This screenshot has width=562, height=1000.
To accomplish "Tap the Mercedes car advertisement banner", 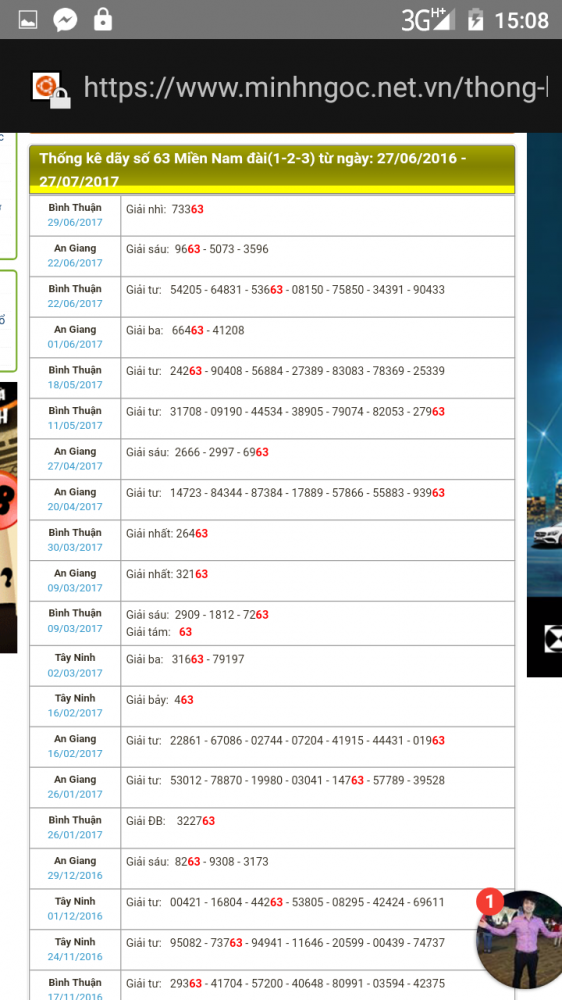I will [544, 404].
